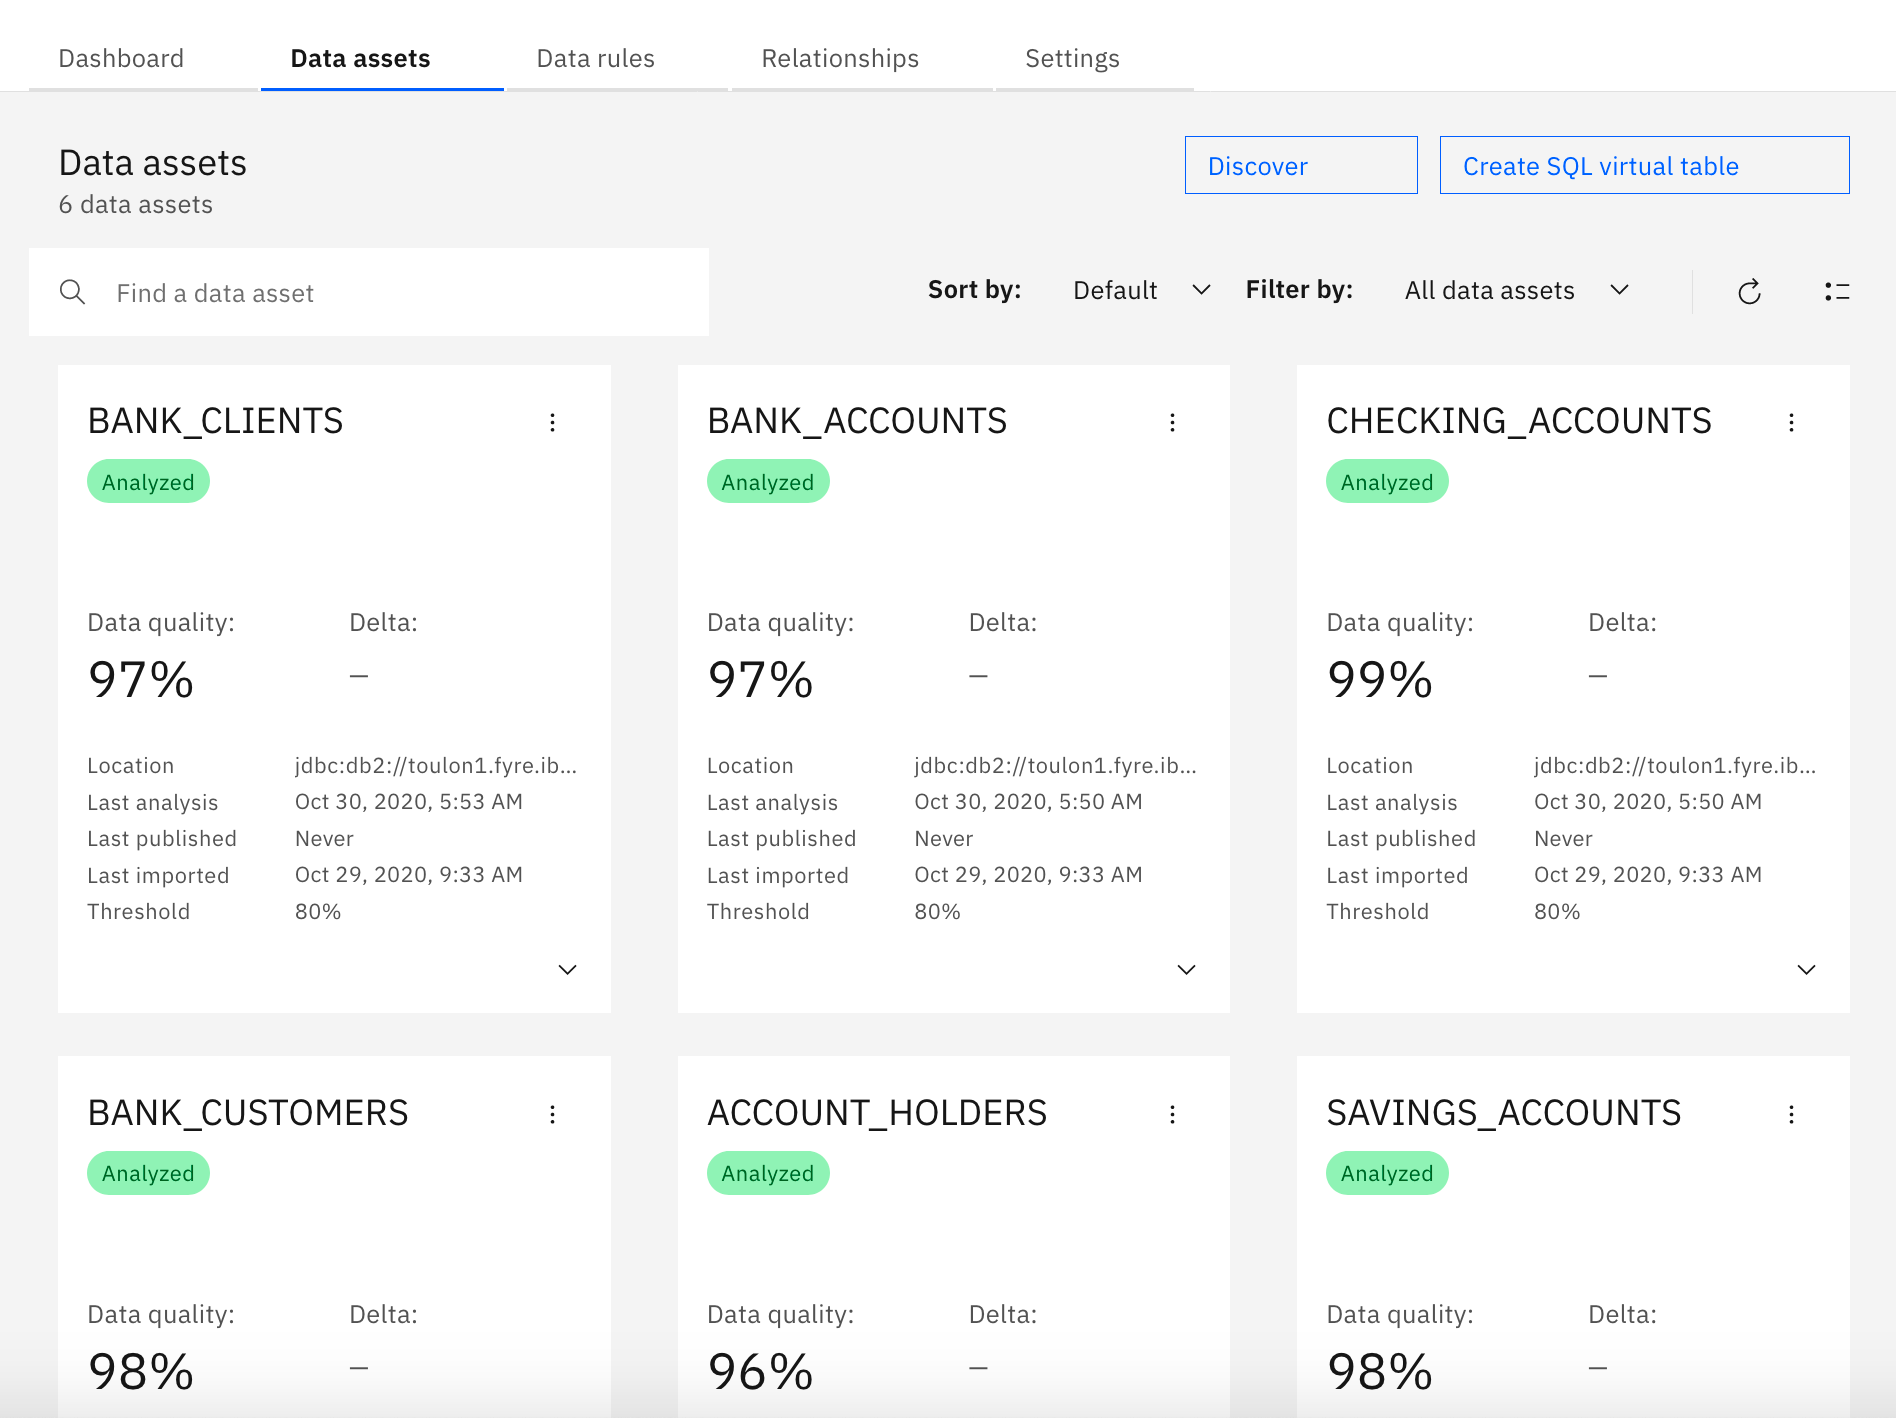The height and width of the screenshot is (1418, 1896).
Task: Click the Discover button
Action: 1300,165
